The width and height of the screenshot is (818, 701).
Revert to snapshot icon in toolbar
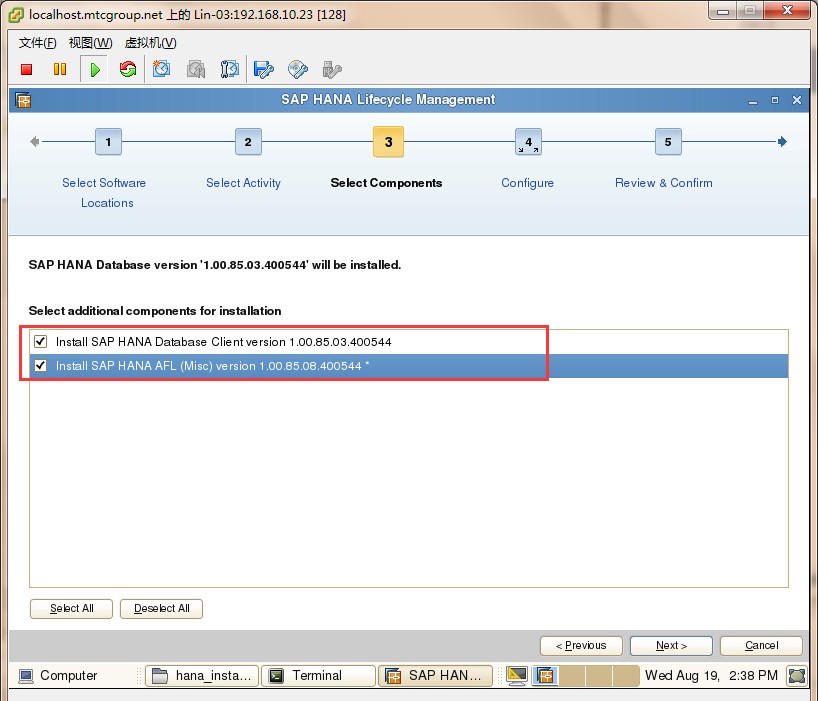click(196, 69)
